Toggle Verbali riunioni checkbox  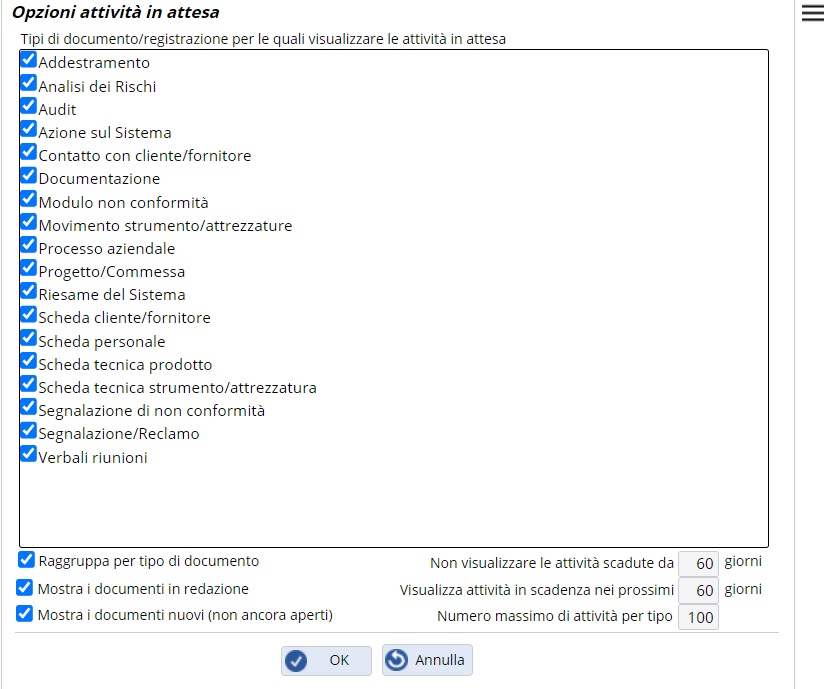click(x=29, y=455)
